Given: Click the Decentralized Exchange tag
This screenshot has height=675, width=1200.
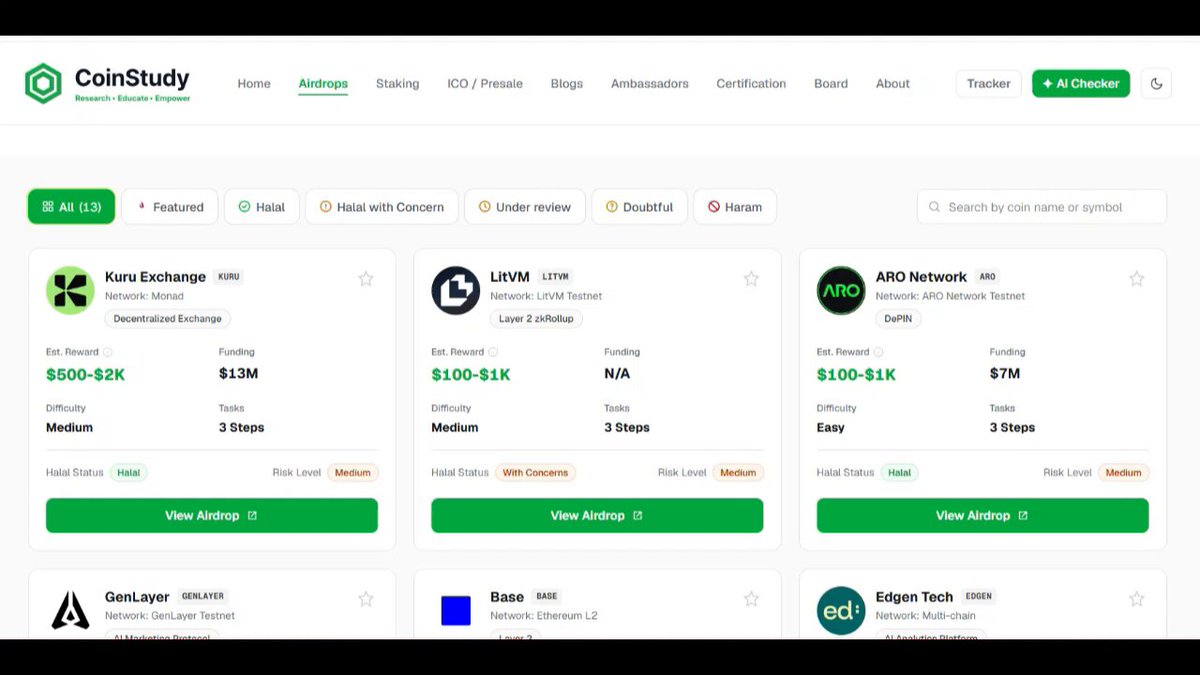Looking at the screenshot, I should click(168, 319).
